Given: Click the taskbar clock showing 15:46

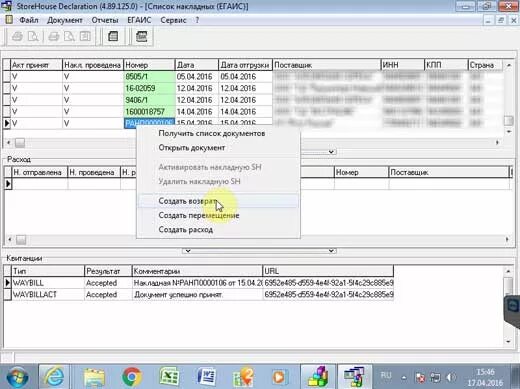Looking at the screenshot, I should click(x=485, y=372).
